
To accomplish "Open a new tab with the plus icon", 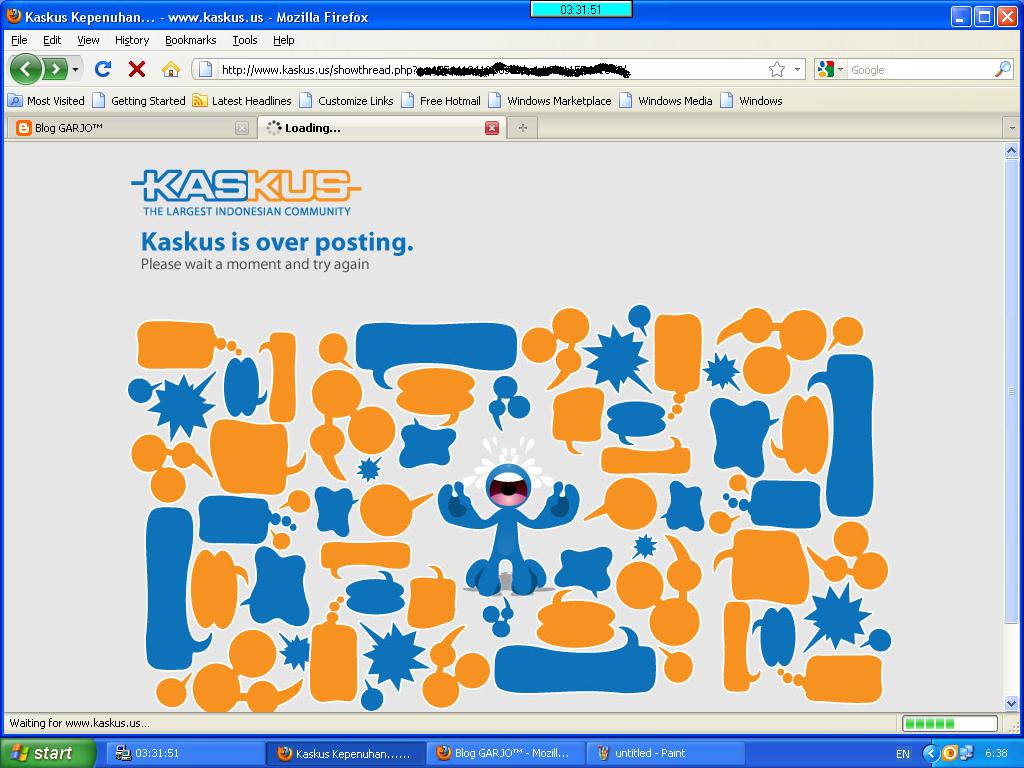I will tap(521, 128).
